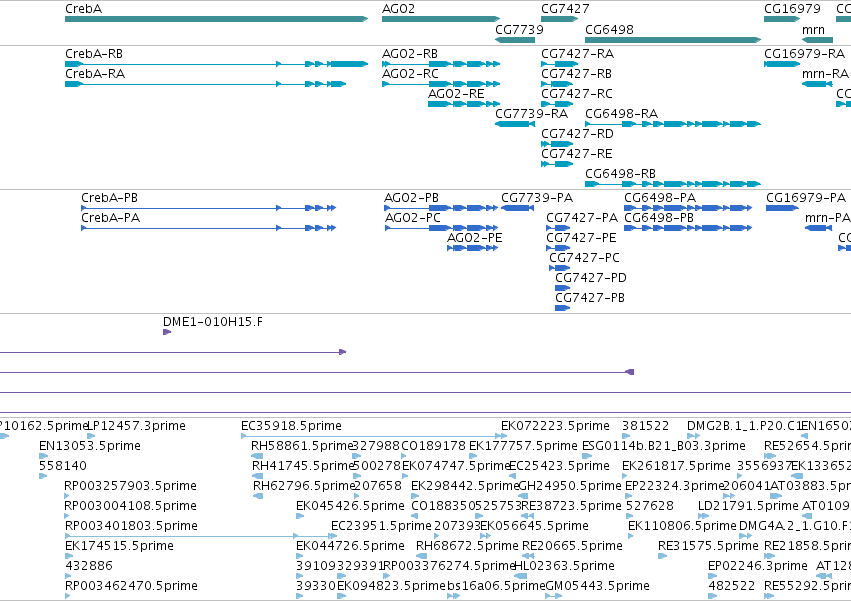Viewport: 851px width, 601px height.
Task: Select transcript CrebA-RA label
Action: coord(95,74)
